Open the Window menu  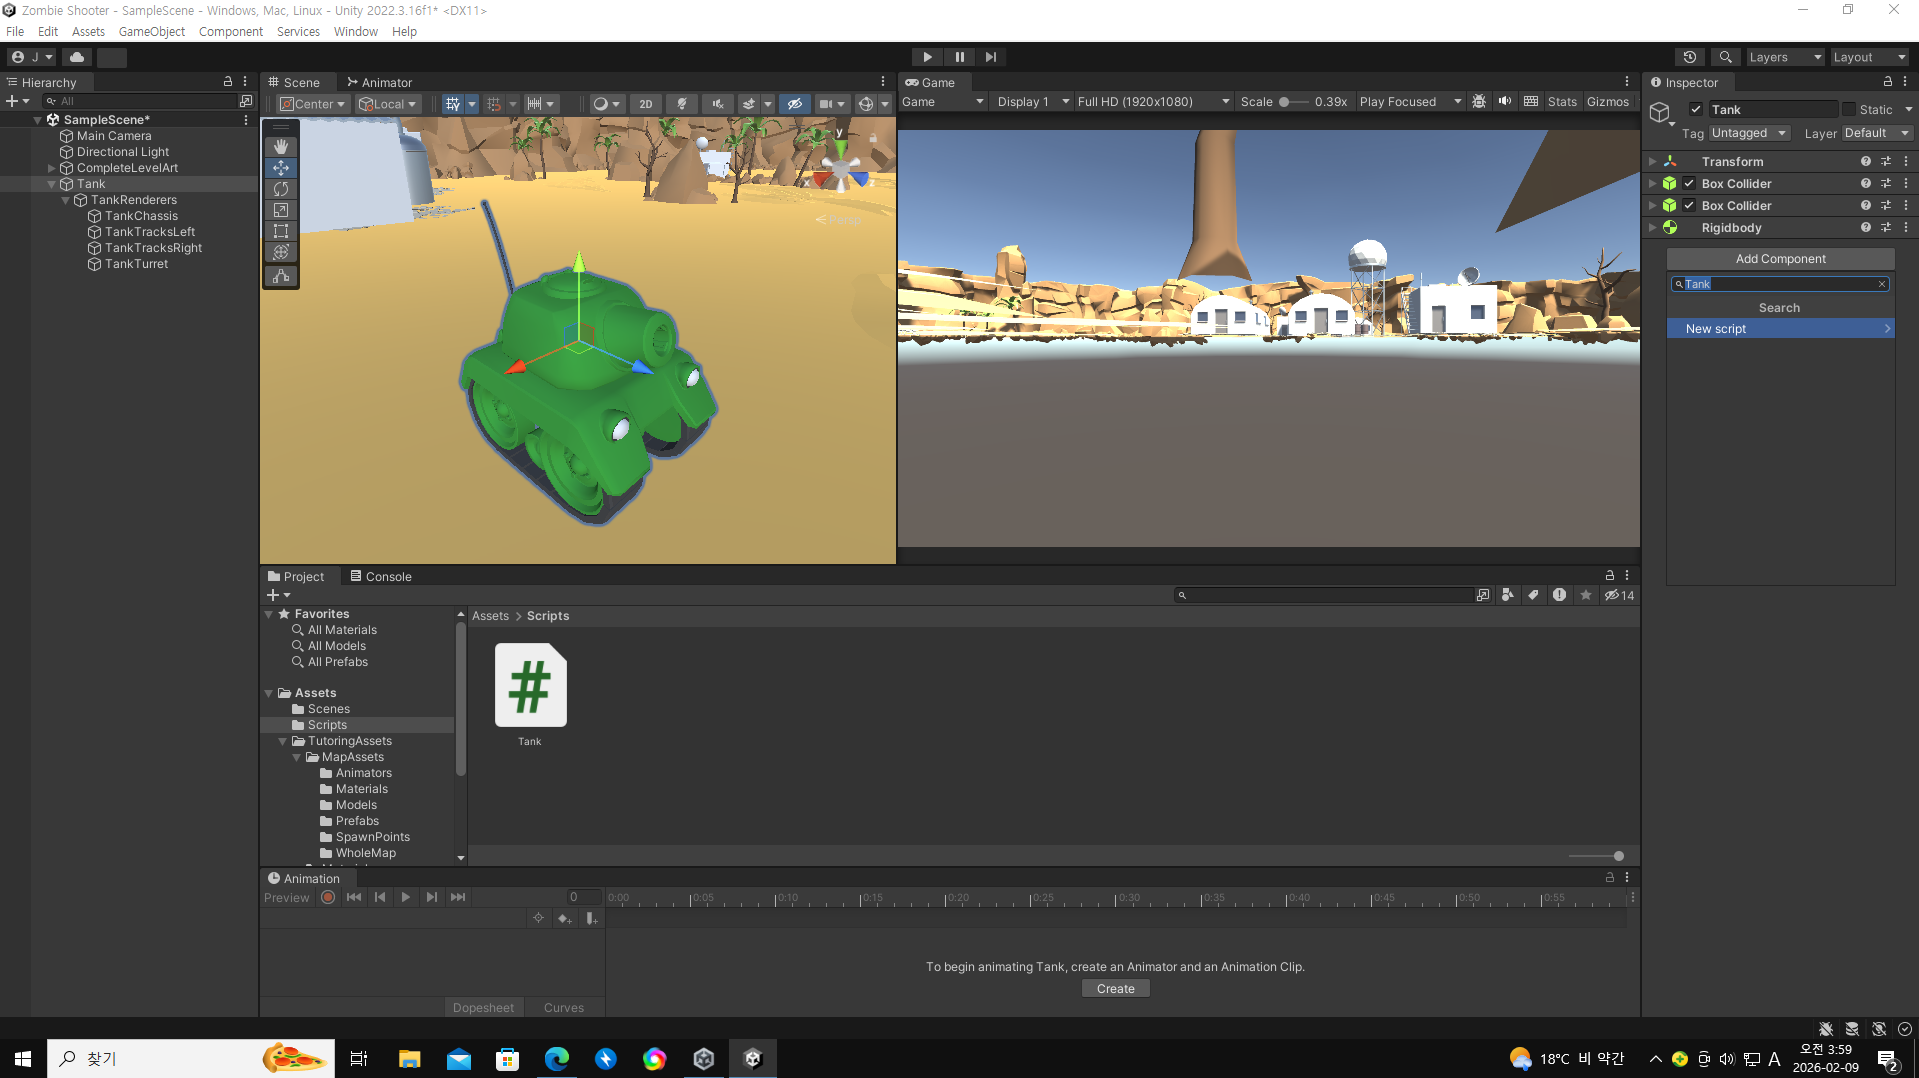pos(356,31)
